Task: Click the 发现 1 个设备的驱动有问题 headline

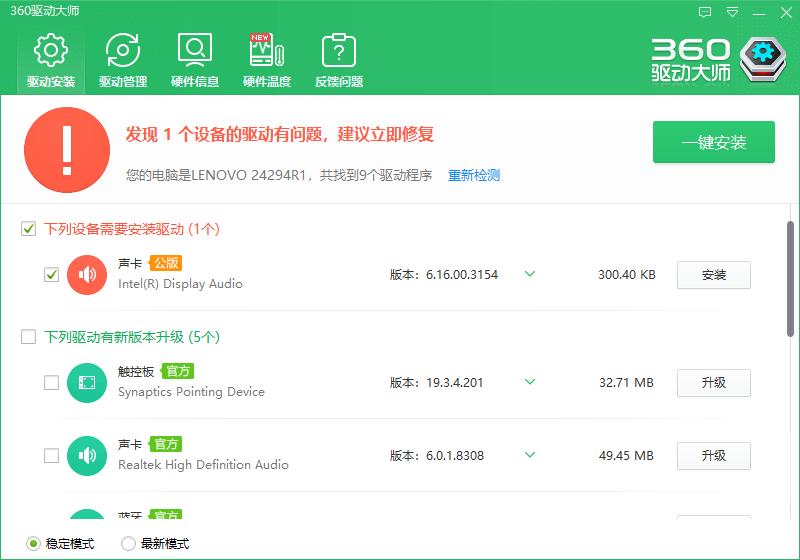Action: pyautogui.click(x=280, y=134)
